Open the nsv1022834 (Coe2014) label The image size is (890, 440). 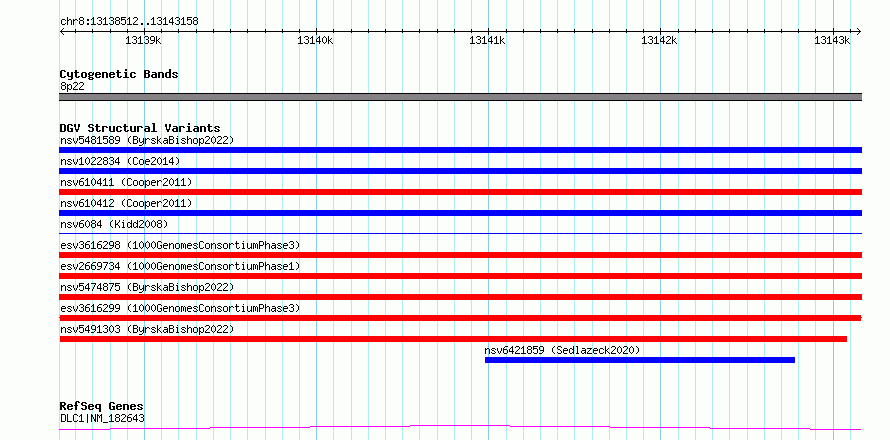pos(120,161)
